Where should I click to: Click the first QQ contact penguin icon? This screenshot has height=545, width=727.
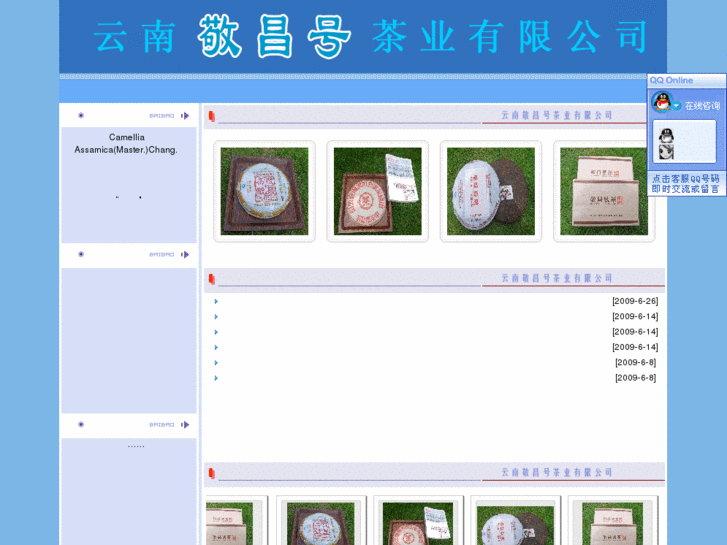coord(666,135)
